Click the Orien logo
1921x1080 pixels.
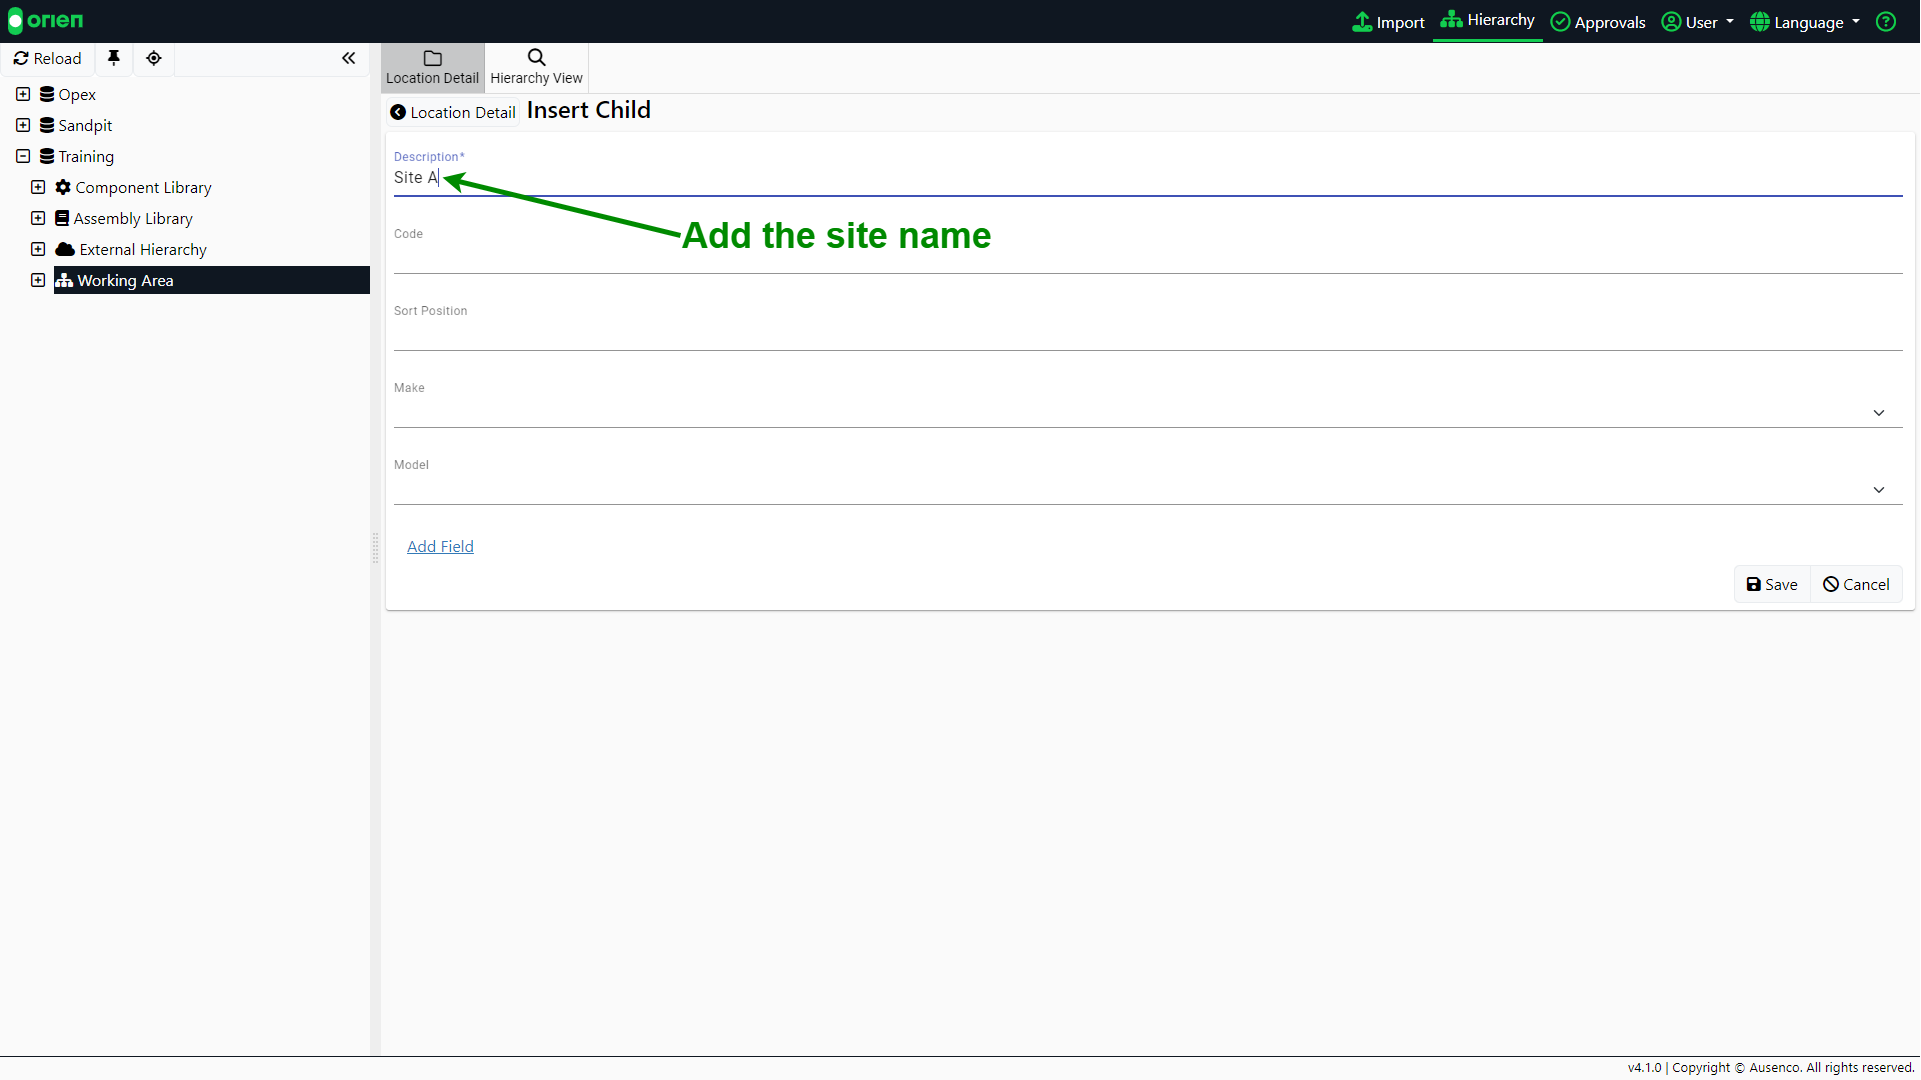click(x=46, y=21)
